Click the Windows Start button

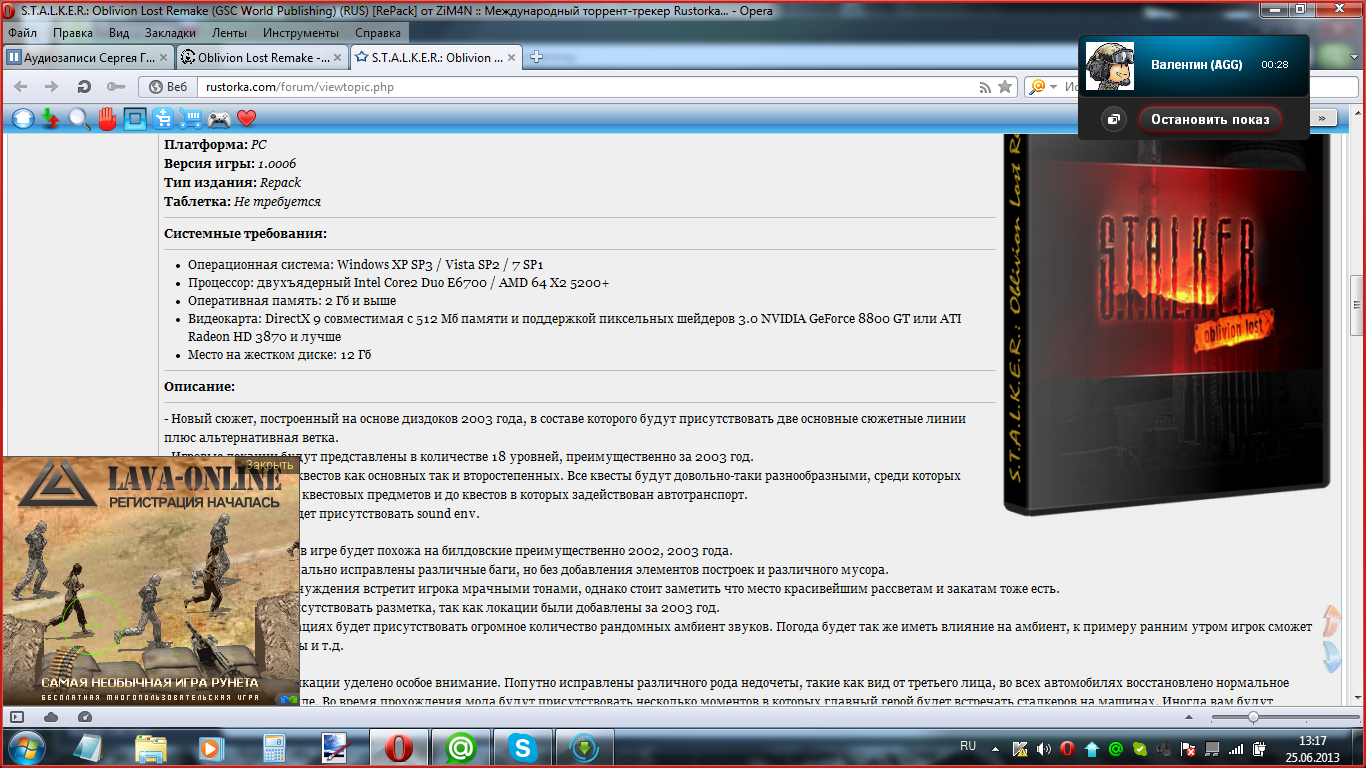[x=25, y=747]
